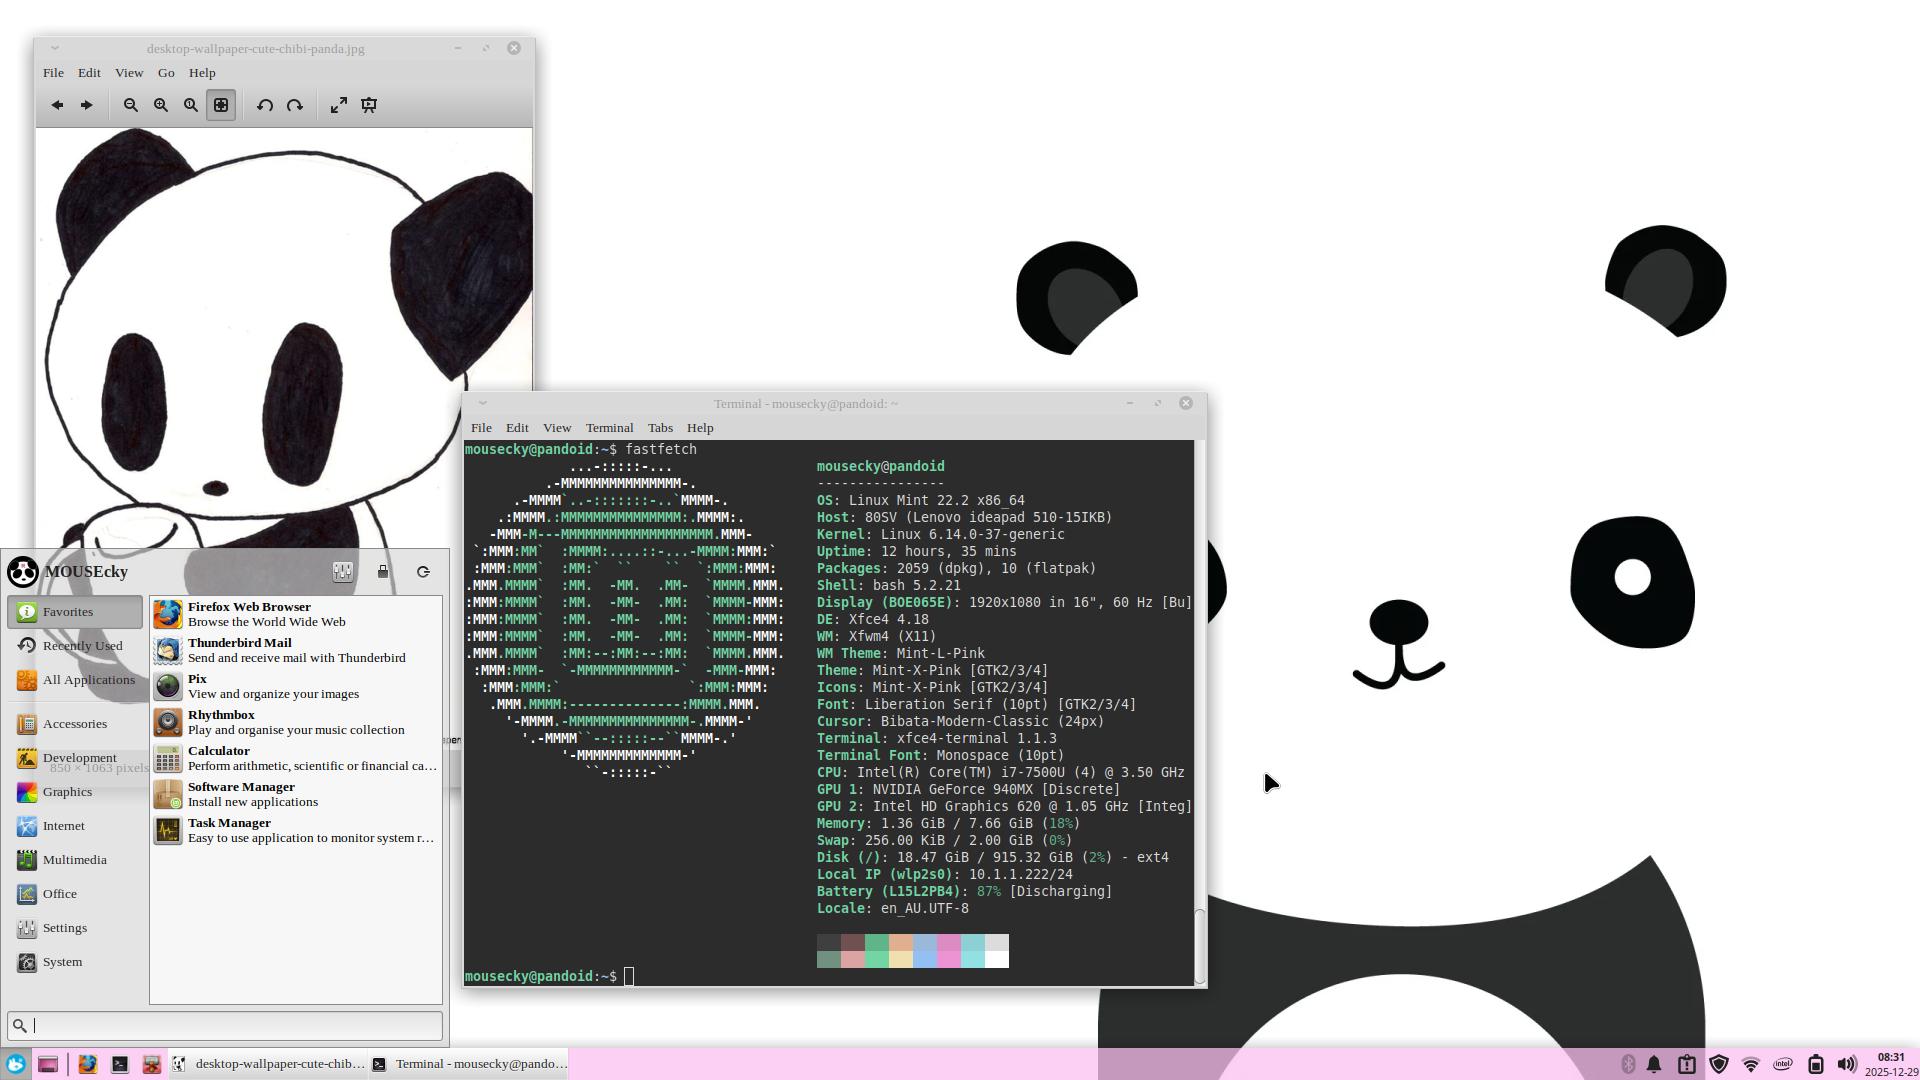This screenshot has height=1080, width=1920.
Task: Open the Go menu in the image viewer
Action: pos(166,72)
